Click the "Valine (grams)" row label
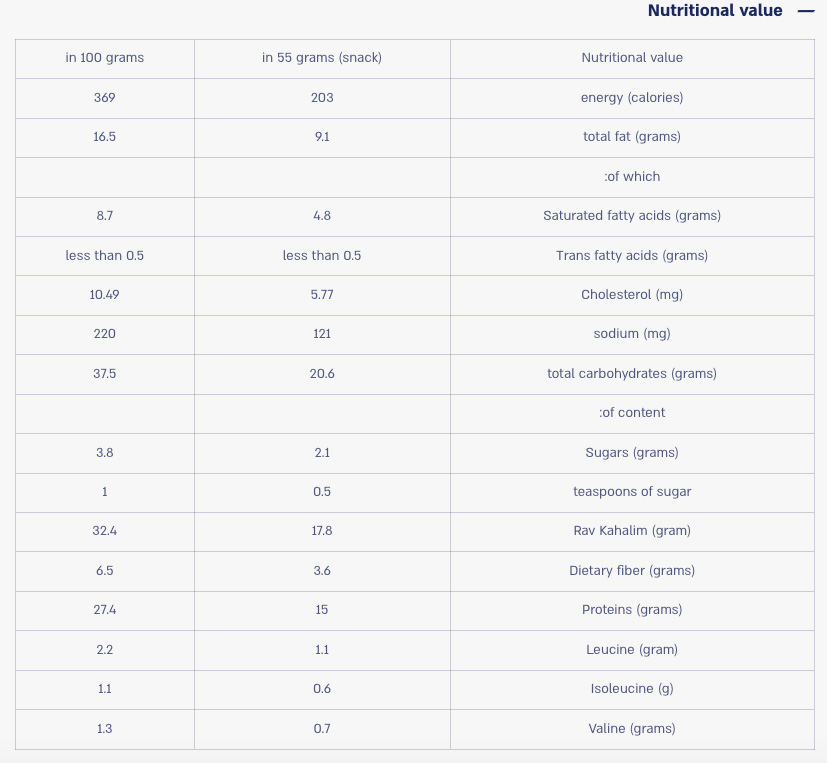 click(x=632, y=729)
